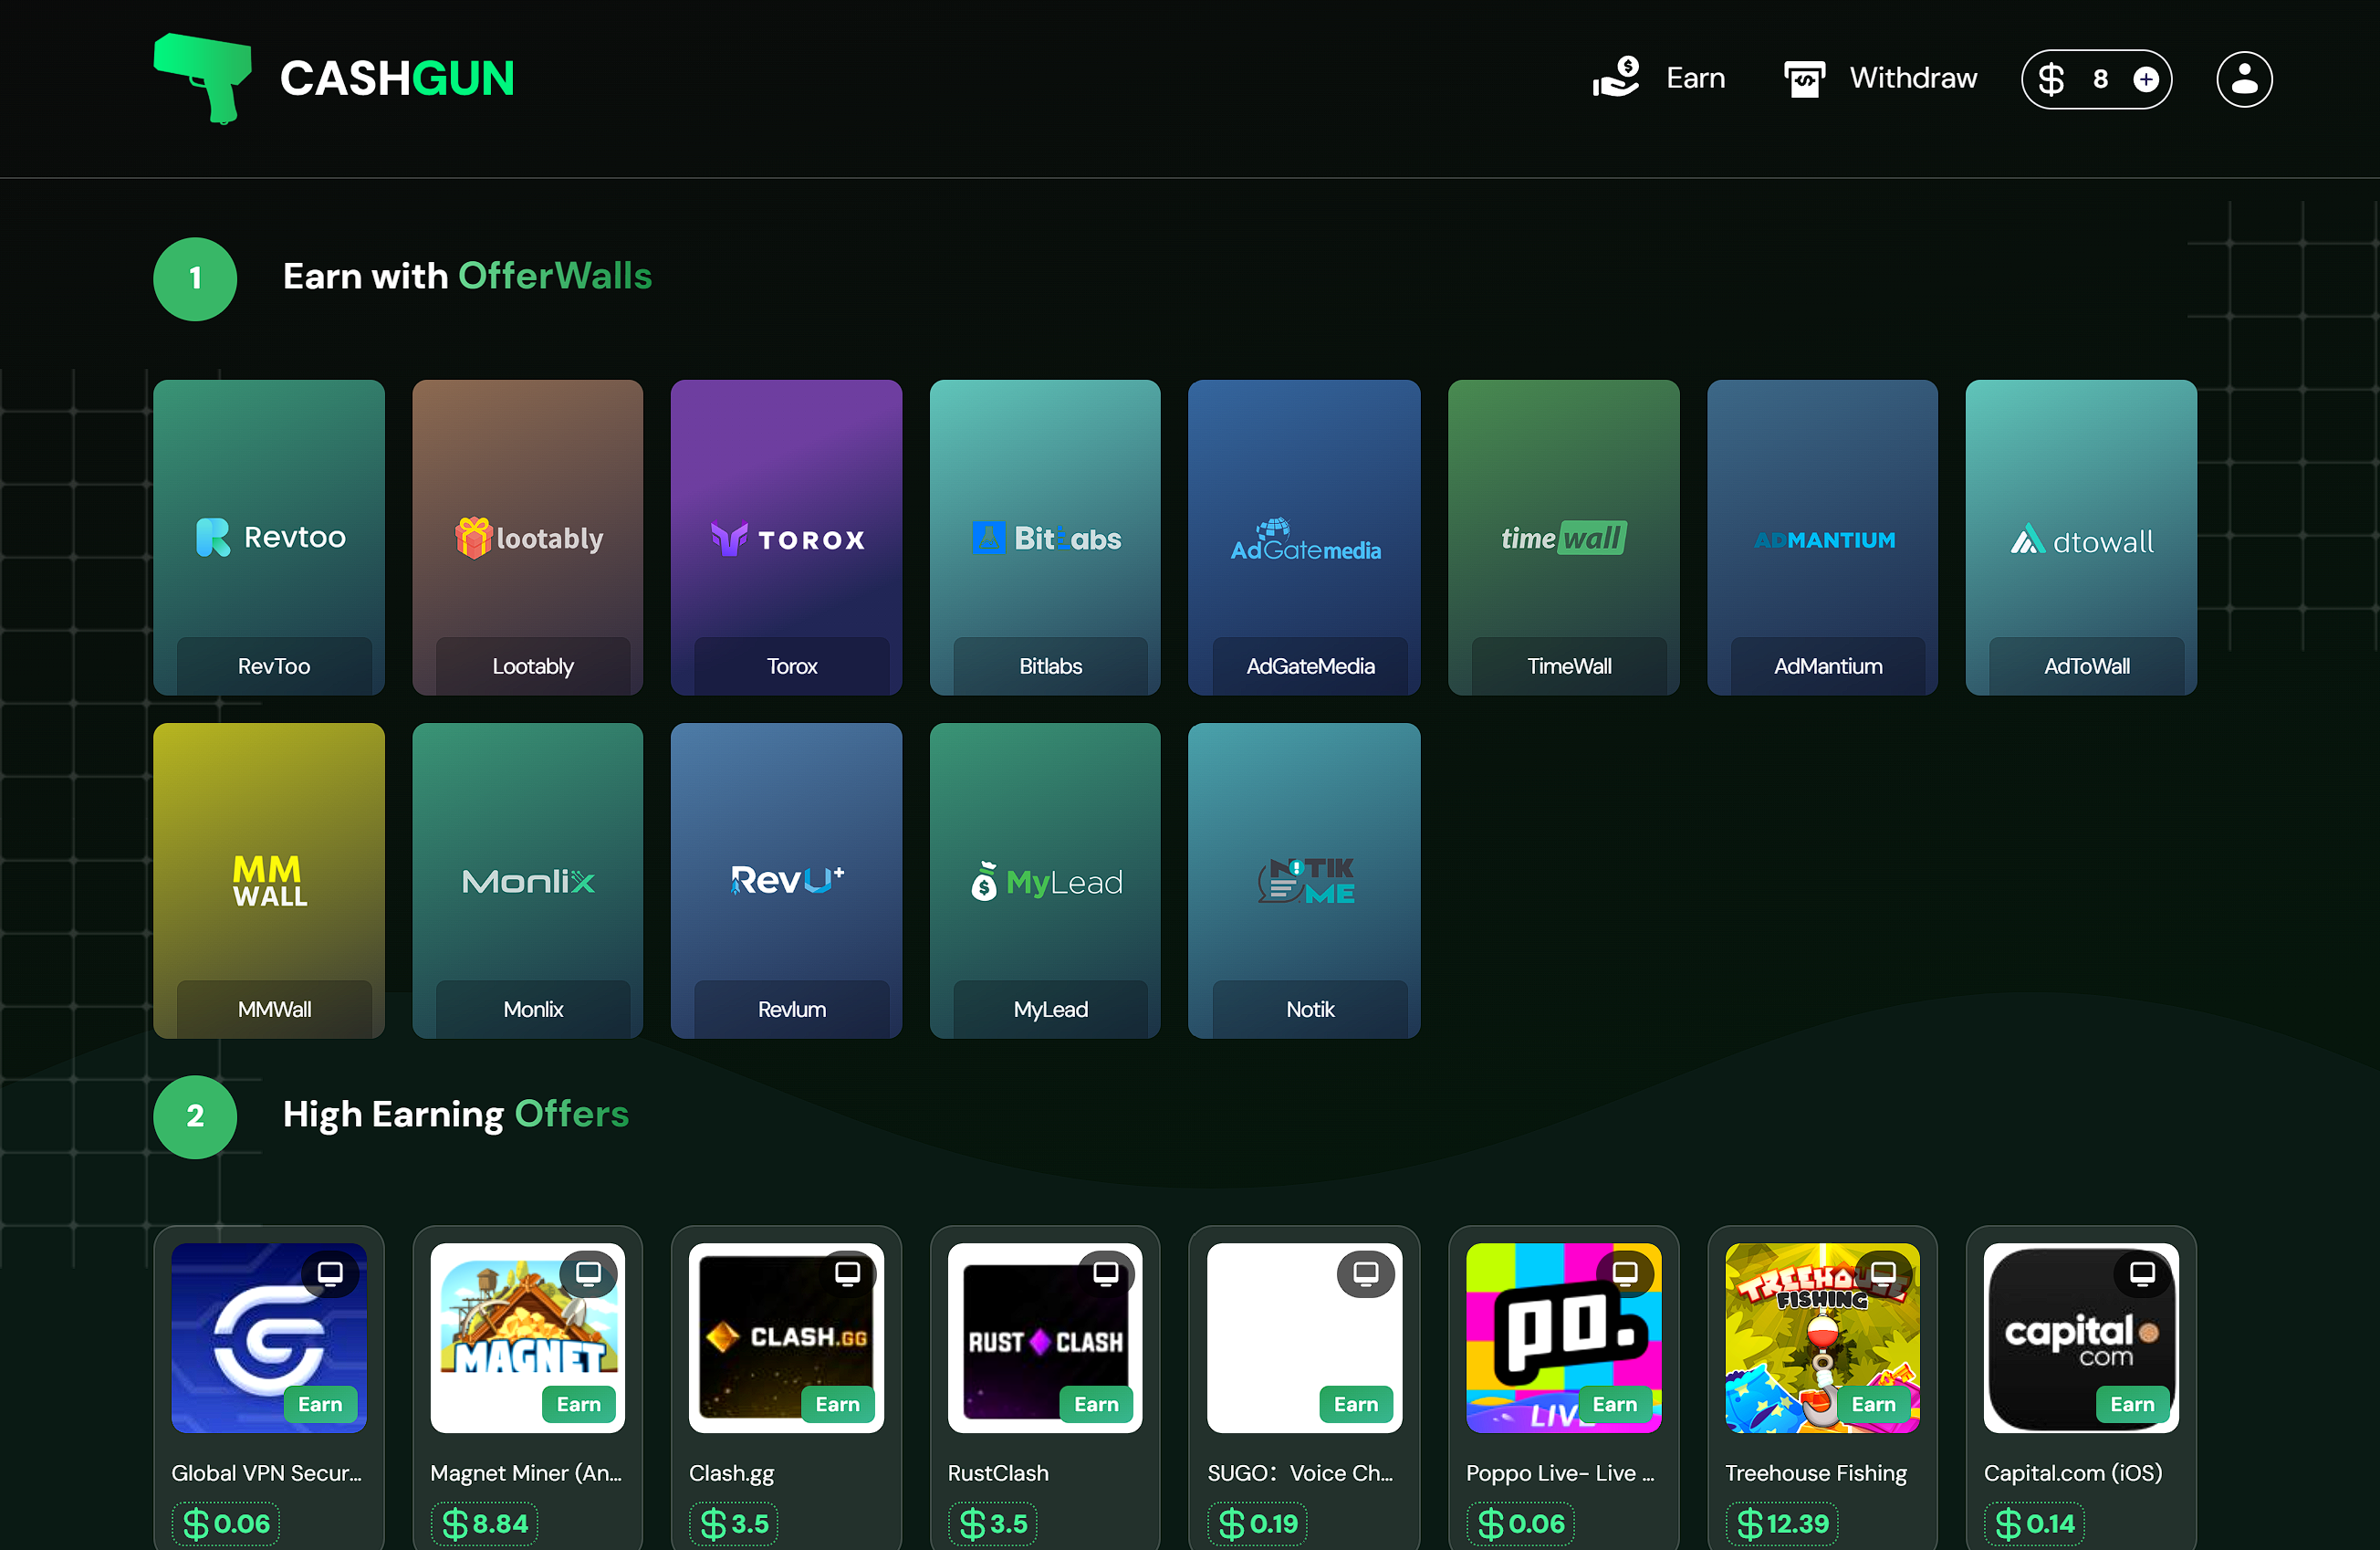
Task: Click the AdMantium label button
Action: [1828, 666]
